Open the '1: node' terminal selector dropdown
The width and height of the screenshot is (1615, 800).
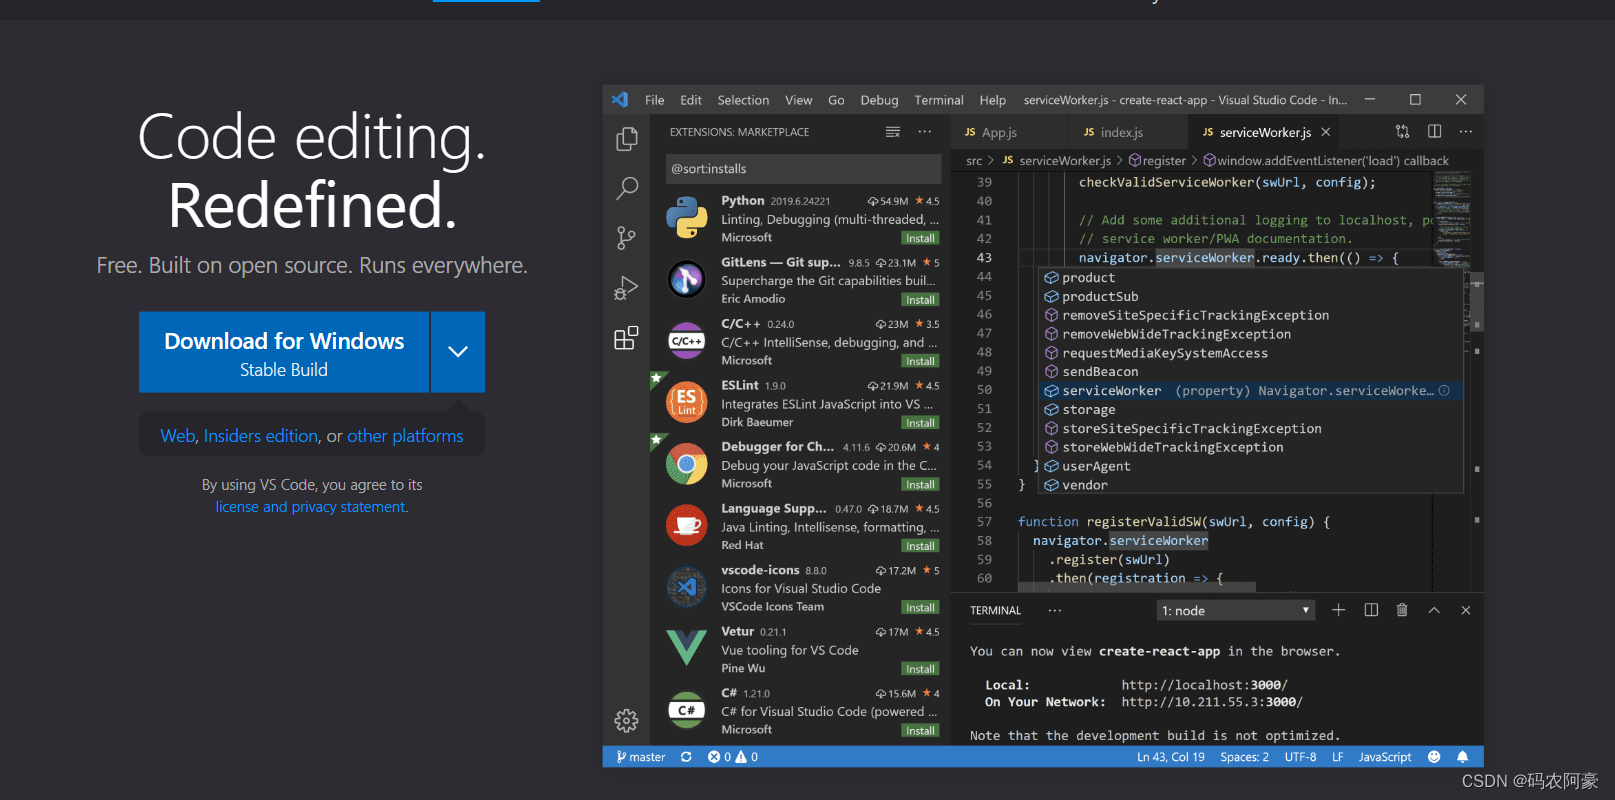tap(1236, 611)
